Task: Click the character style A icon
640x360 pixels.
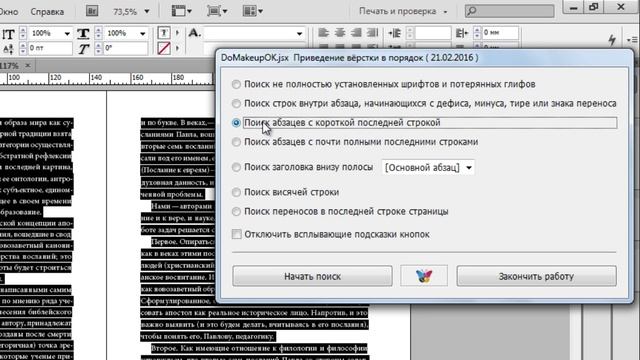Action: [x=194, y=33]
